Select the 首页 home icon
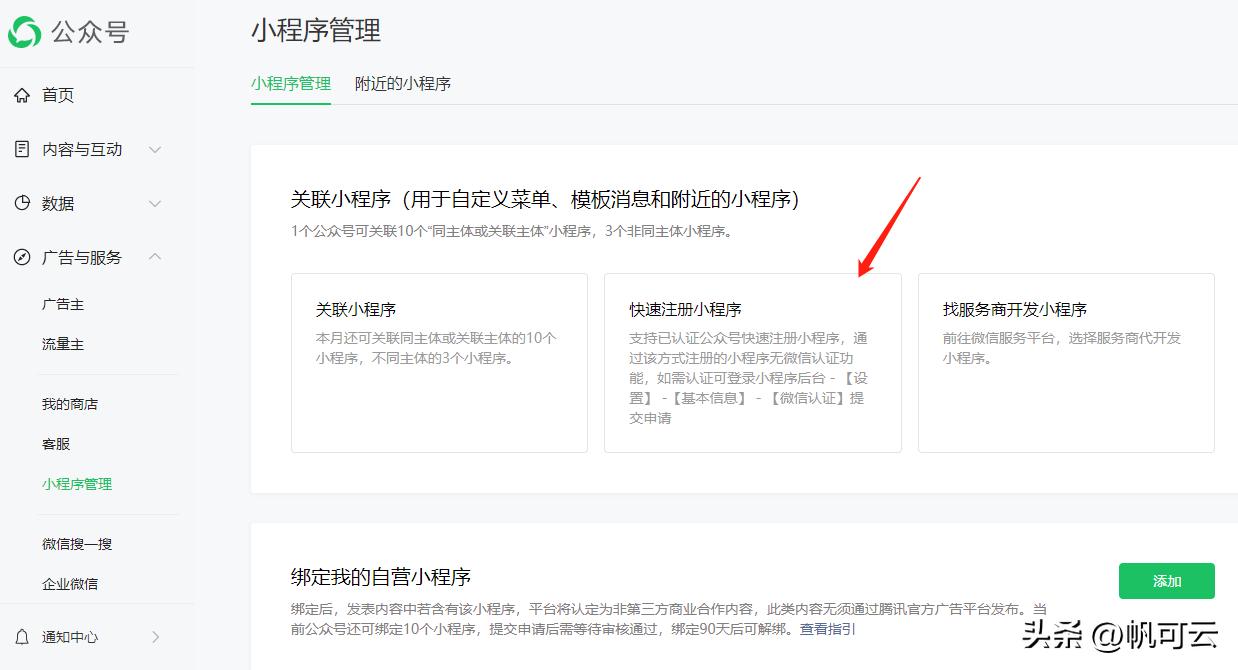The width and height of the screenshot is (1238, 670). click(x=22, y=95)
